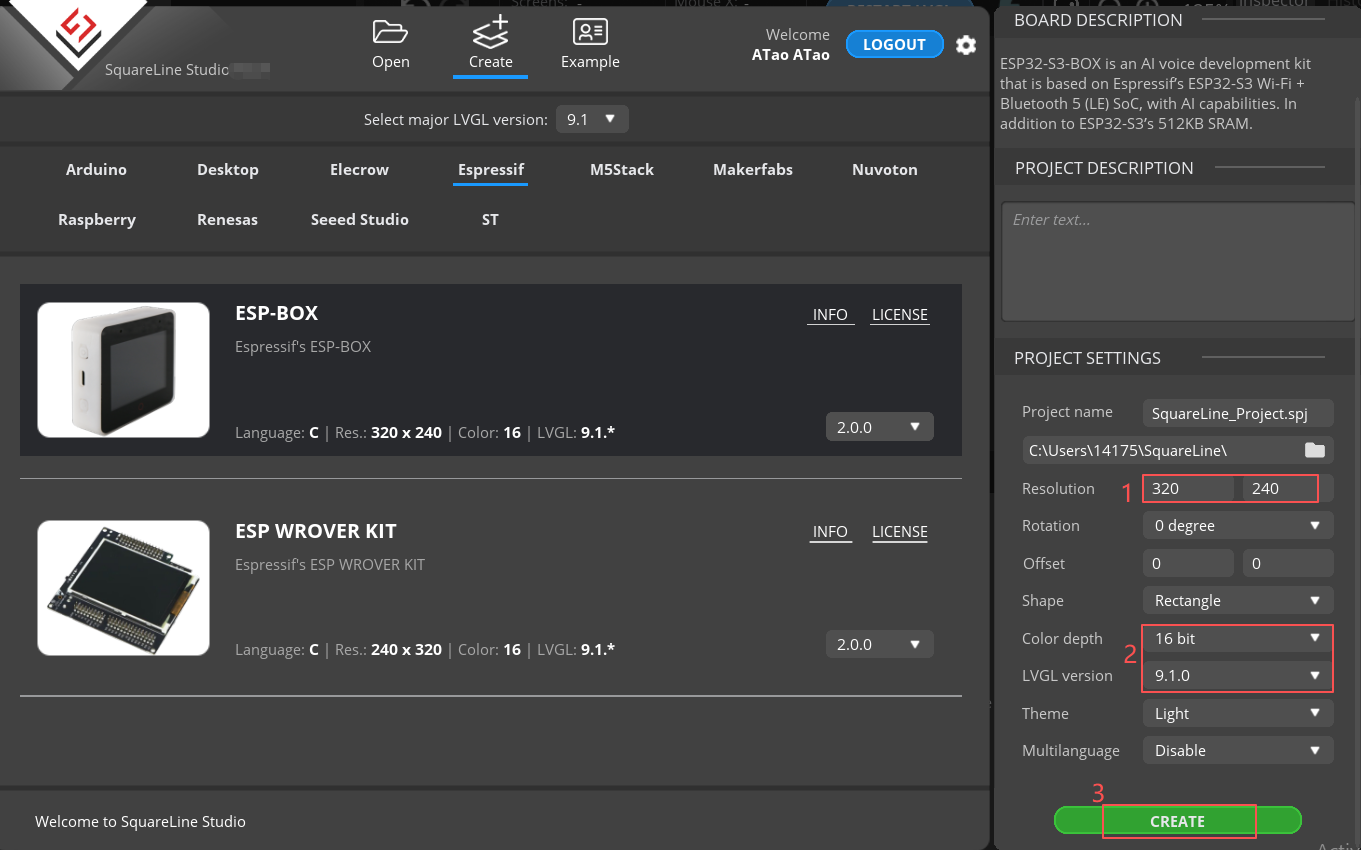The height and width of the screenshot is (850, 1361).
Task: Click the green CREATE button
Action: tap(1178, 821)
